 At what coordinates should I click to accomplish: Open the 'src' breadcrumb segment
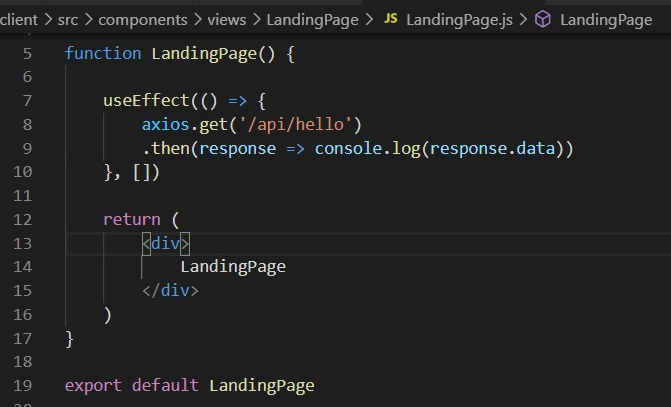(68, 20)
